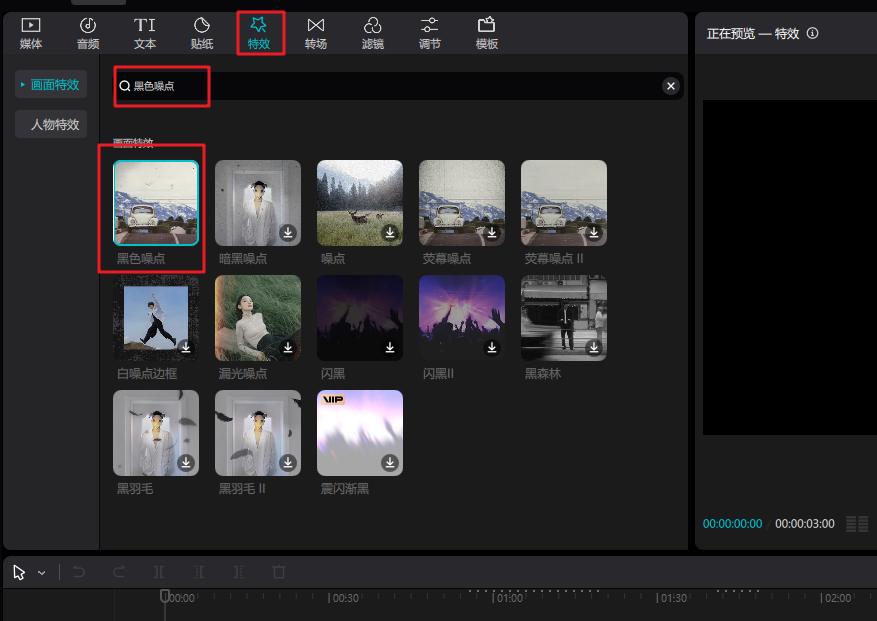Select the 荧幕噪点 II effect thumbnail
This screenshot has height=621, width=877.
point(563,203)
